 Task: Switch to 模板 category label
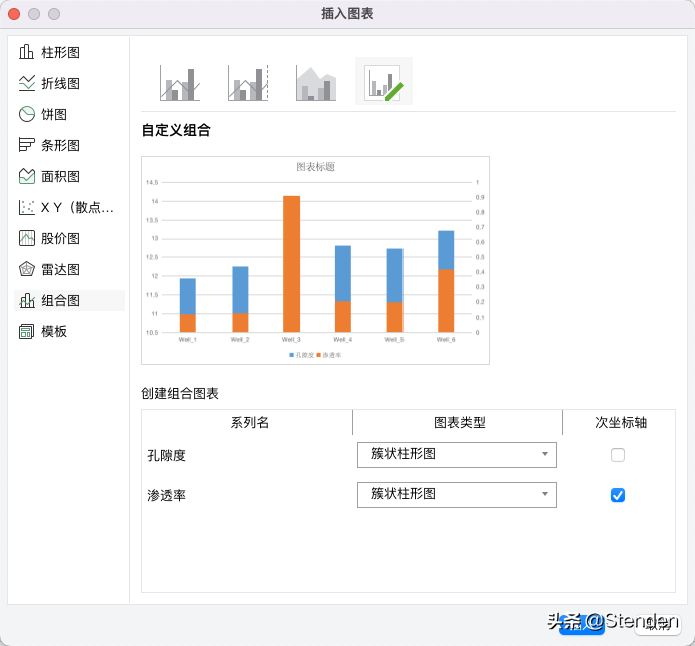click(54, 332)
